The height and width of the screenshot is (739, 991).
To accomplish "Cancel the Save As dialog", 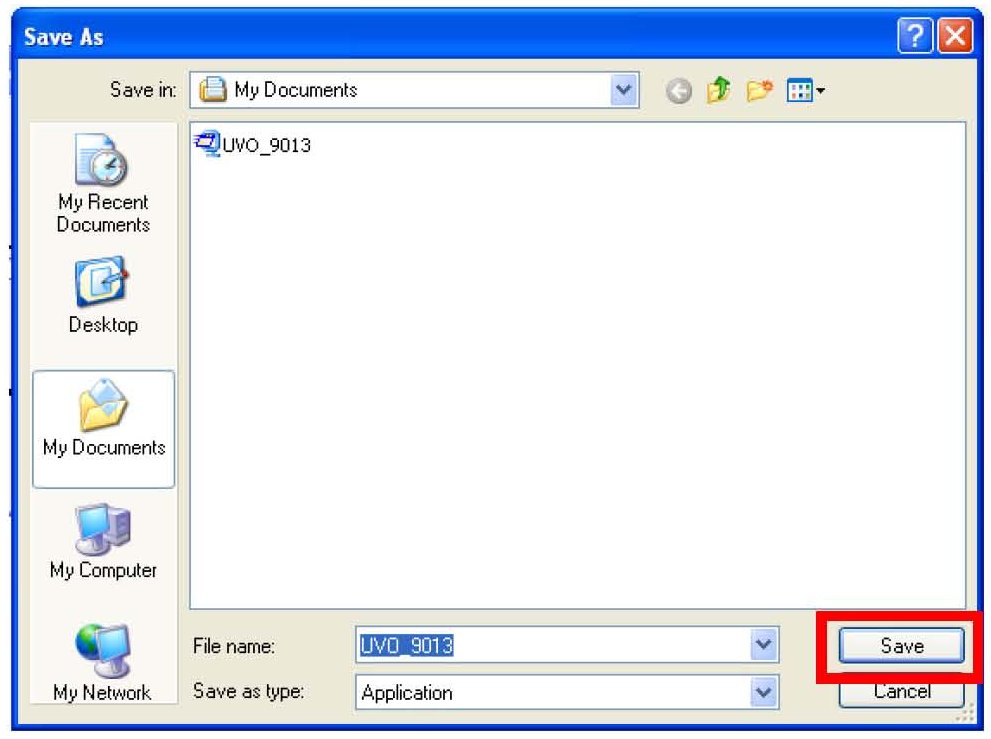I will point(901,692).
